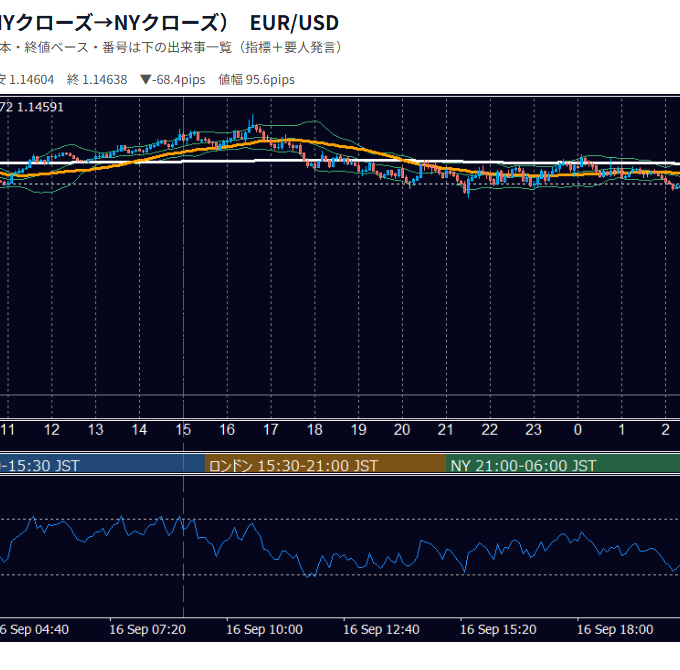Select the NY 21:00-06:00 JST session bar
The image size is (680, 670).
pos(563,463)
